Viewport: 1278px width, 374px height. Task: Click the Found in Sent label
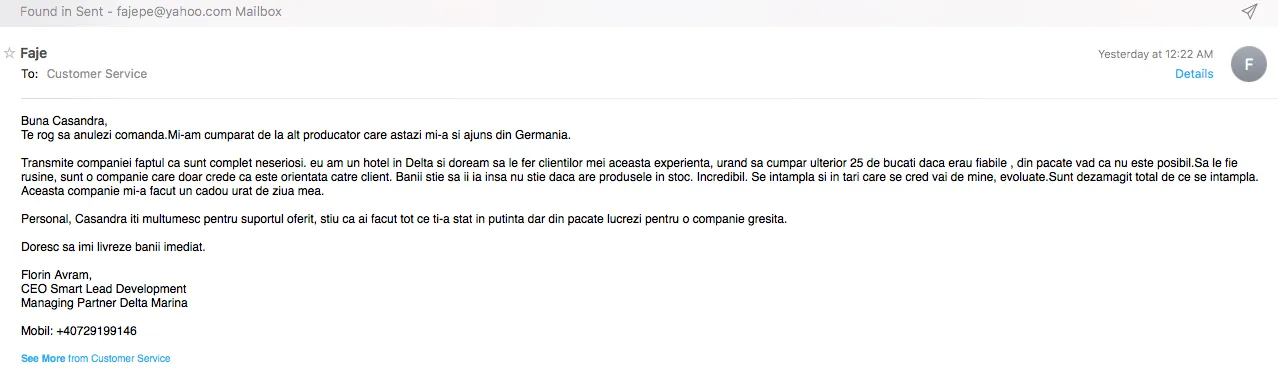click(x=65, y=12)
